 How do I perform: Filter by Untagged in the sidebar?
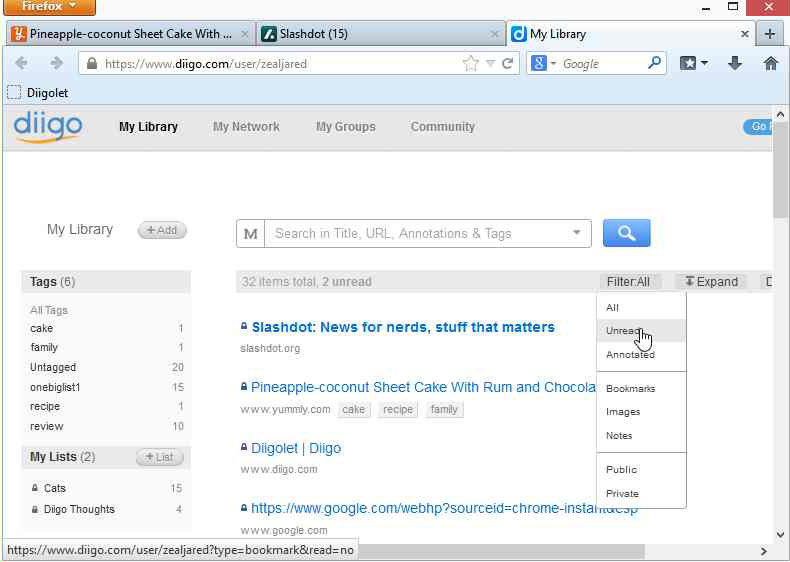(x=53, y=367)
